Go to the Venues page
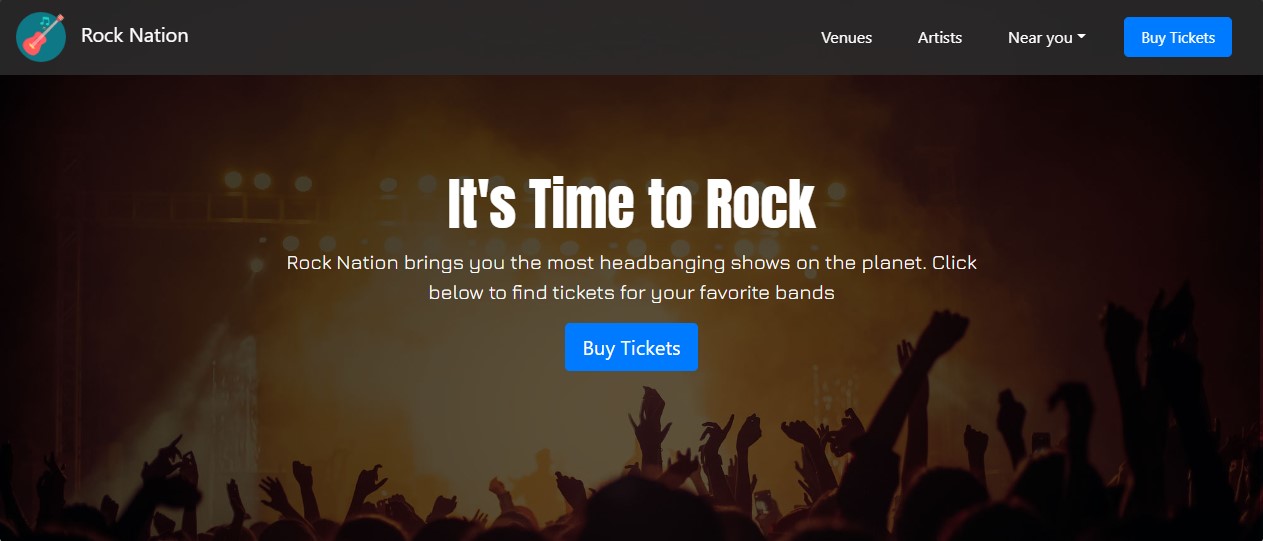1263x541 pixels. click(846, 38)
